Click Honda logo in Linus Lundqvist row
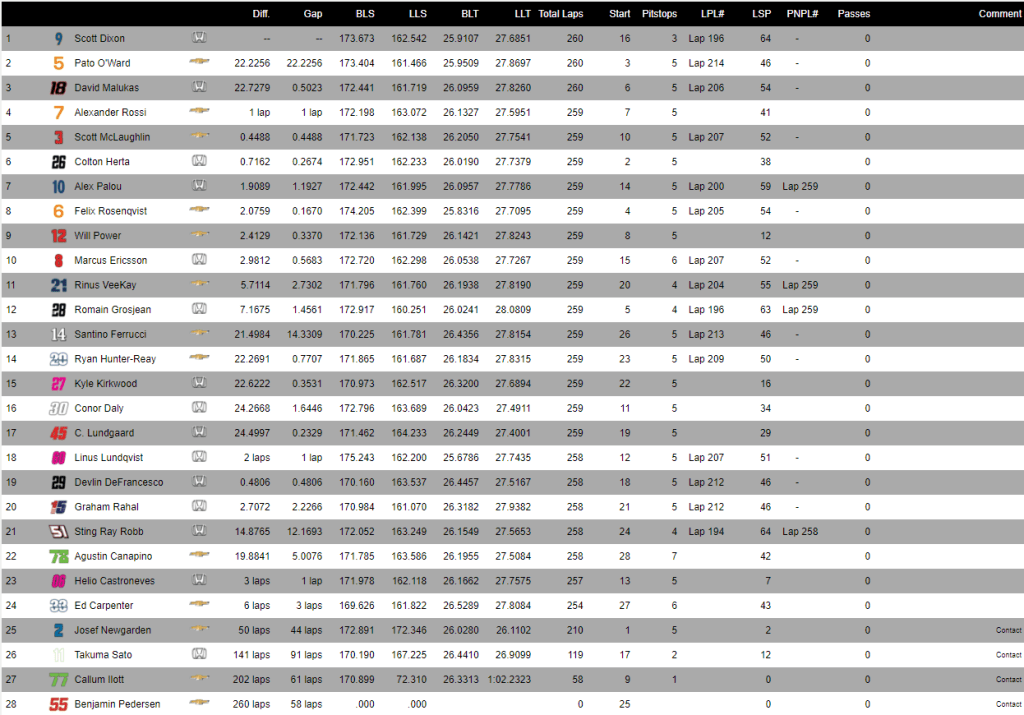The height and width of the screenshot is (715, 1024). (199, 456)
